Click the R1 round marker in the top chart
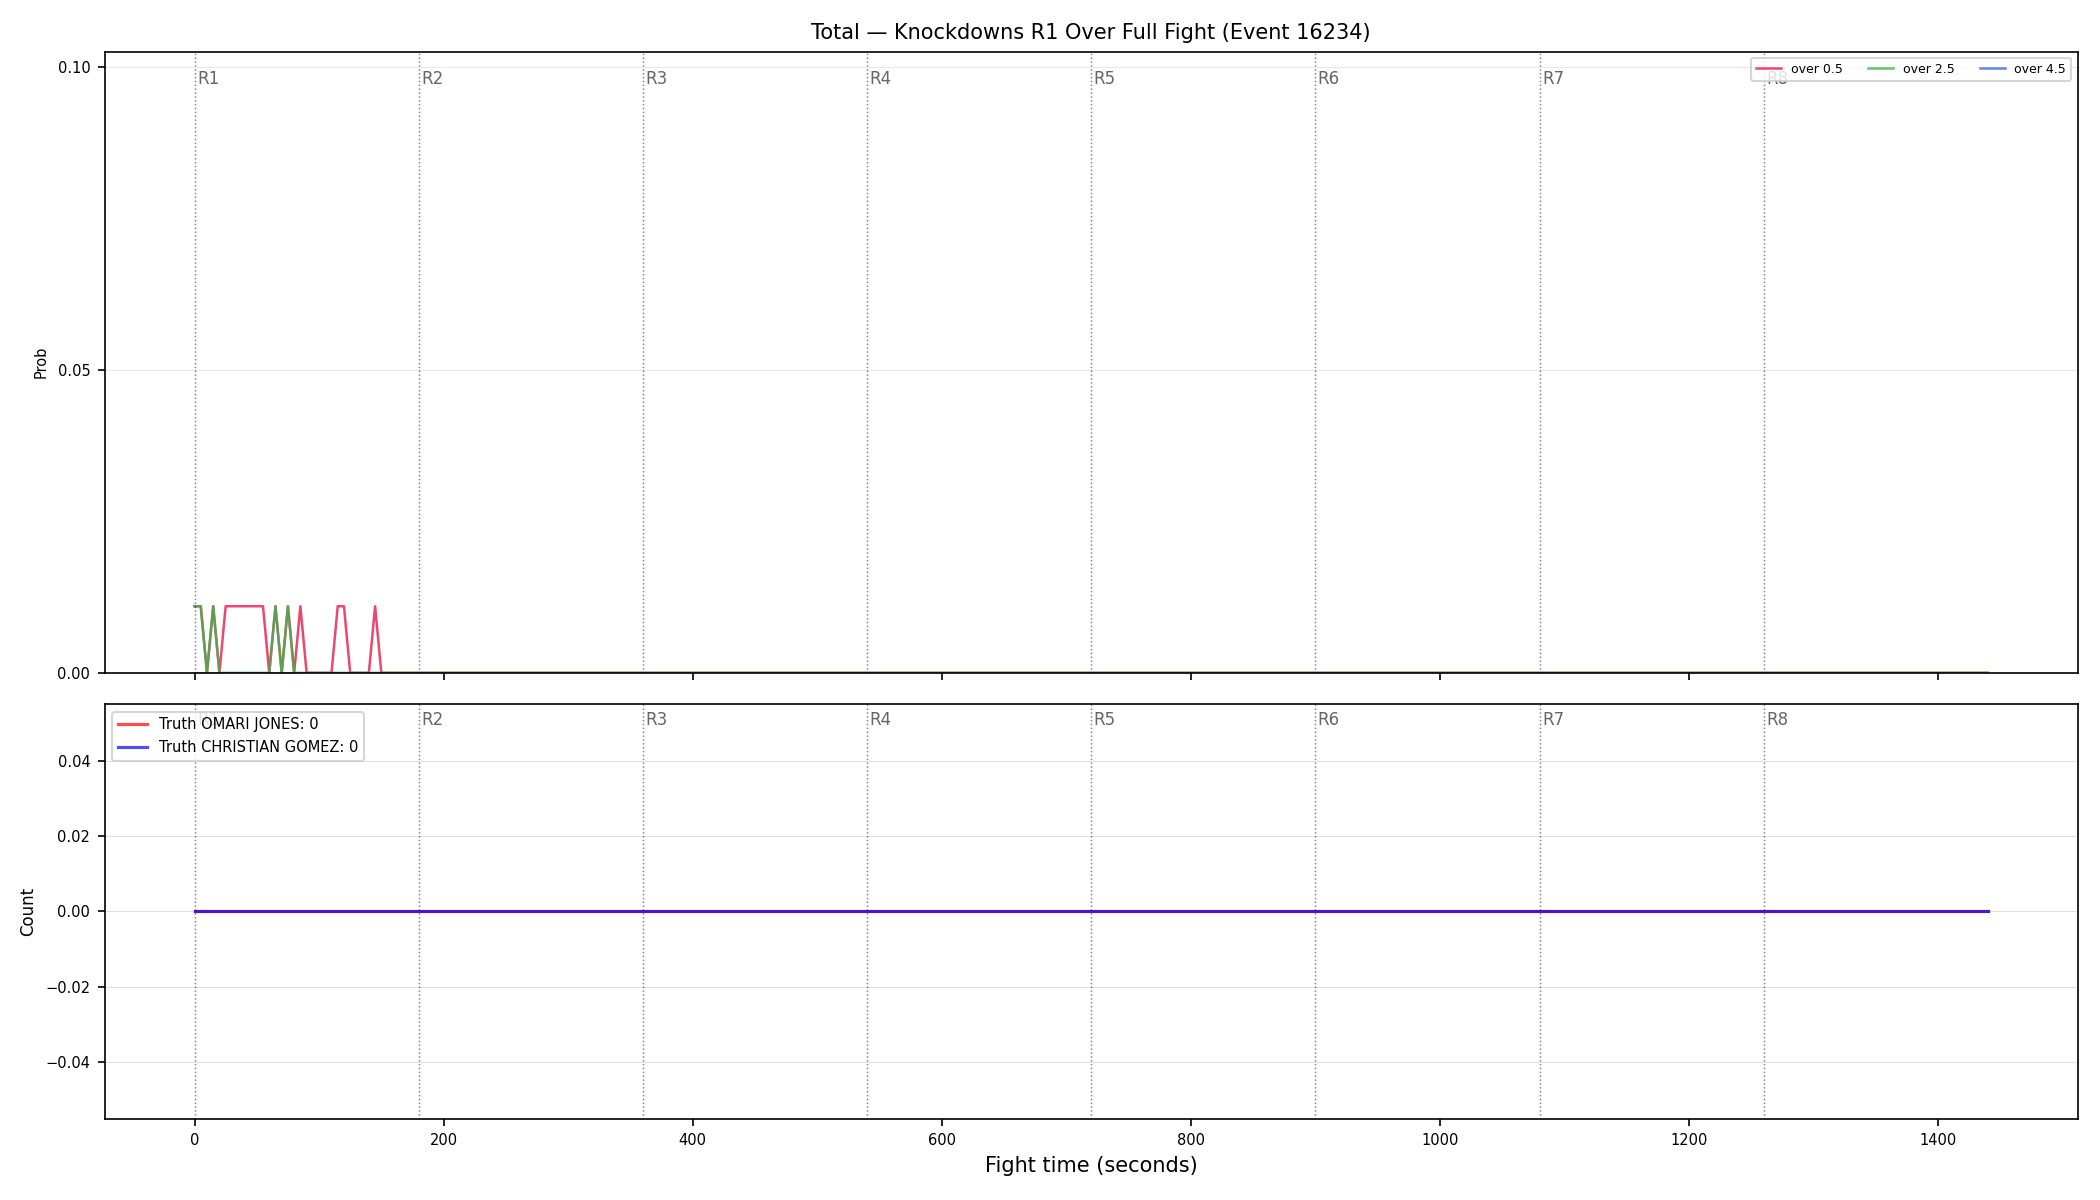 click(x=208, y=79)
